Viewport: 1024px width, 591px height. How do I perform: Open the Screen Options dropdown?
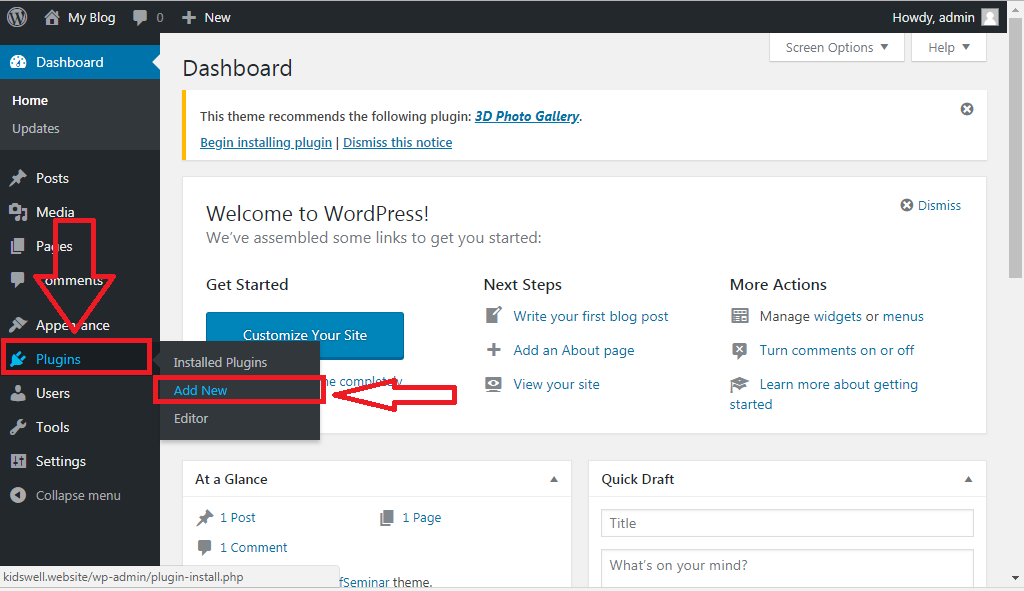(x=836, y=47)
